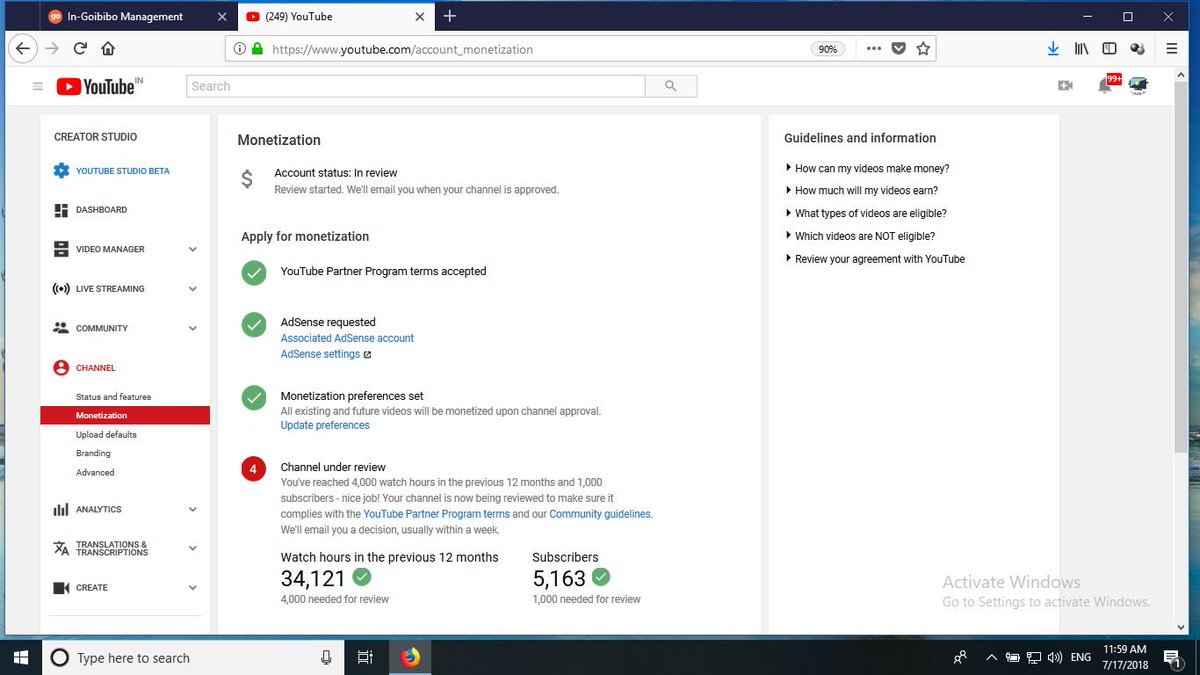The width and height of the screenshot is (1200, 675).
Task: Select the Monetization sidebar item
Action: click(x=125, y=415)
